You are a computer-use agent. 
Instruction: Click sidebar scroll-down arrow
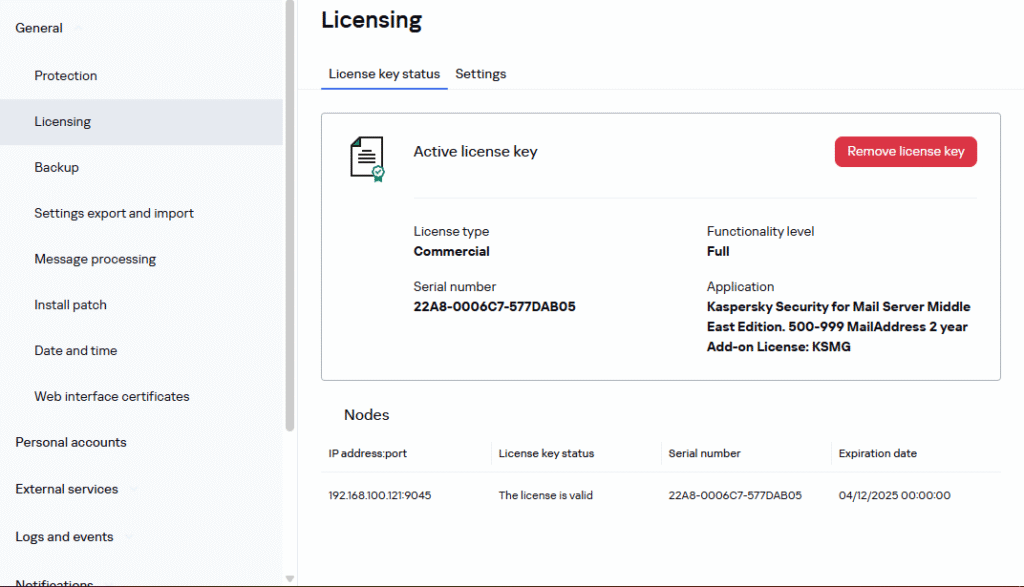[x=290, y=579]
